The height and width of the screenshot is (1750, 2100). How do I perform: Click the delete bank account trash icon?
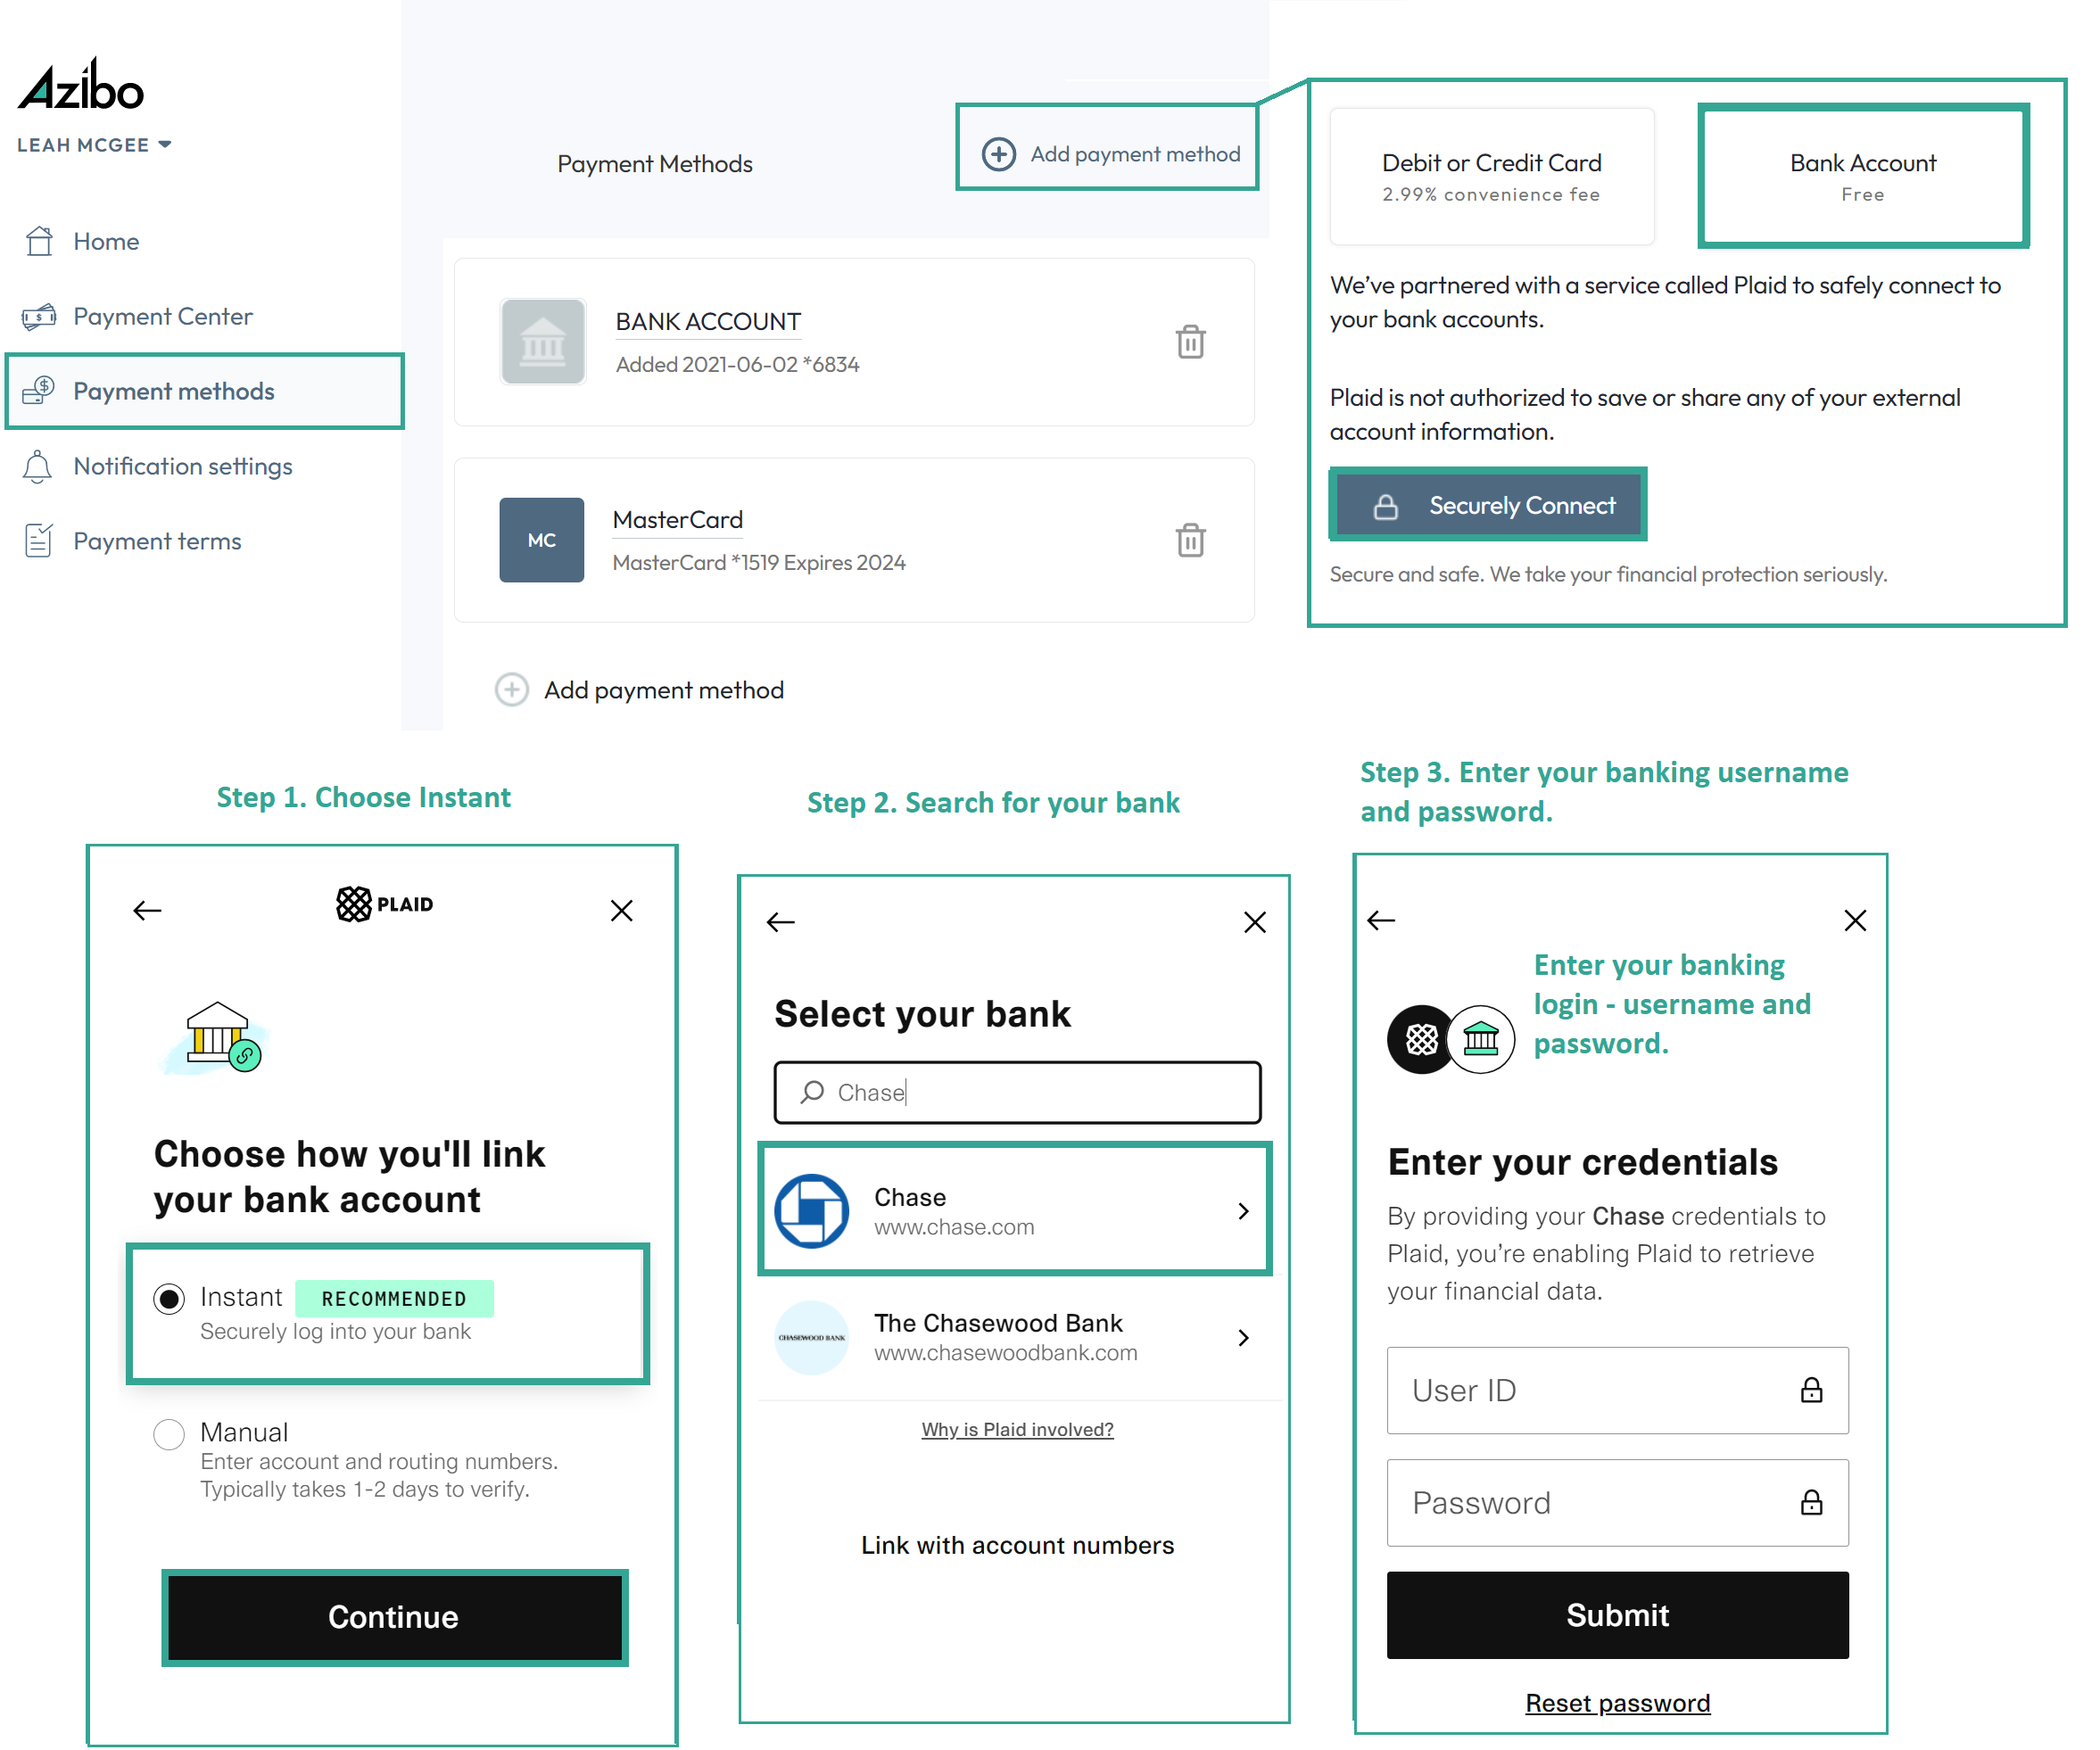point(1191,342)
